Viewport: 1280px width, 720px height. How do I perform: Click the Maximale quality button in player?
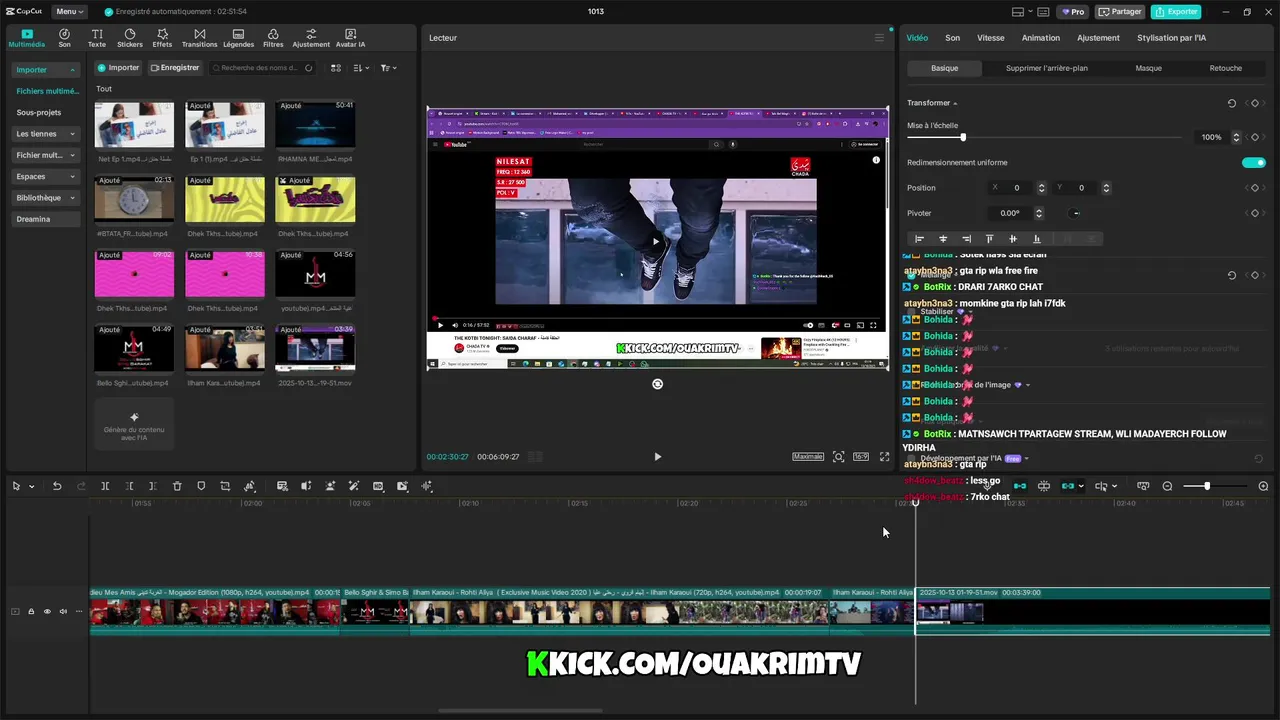coord(808,457)
